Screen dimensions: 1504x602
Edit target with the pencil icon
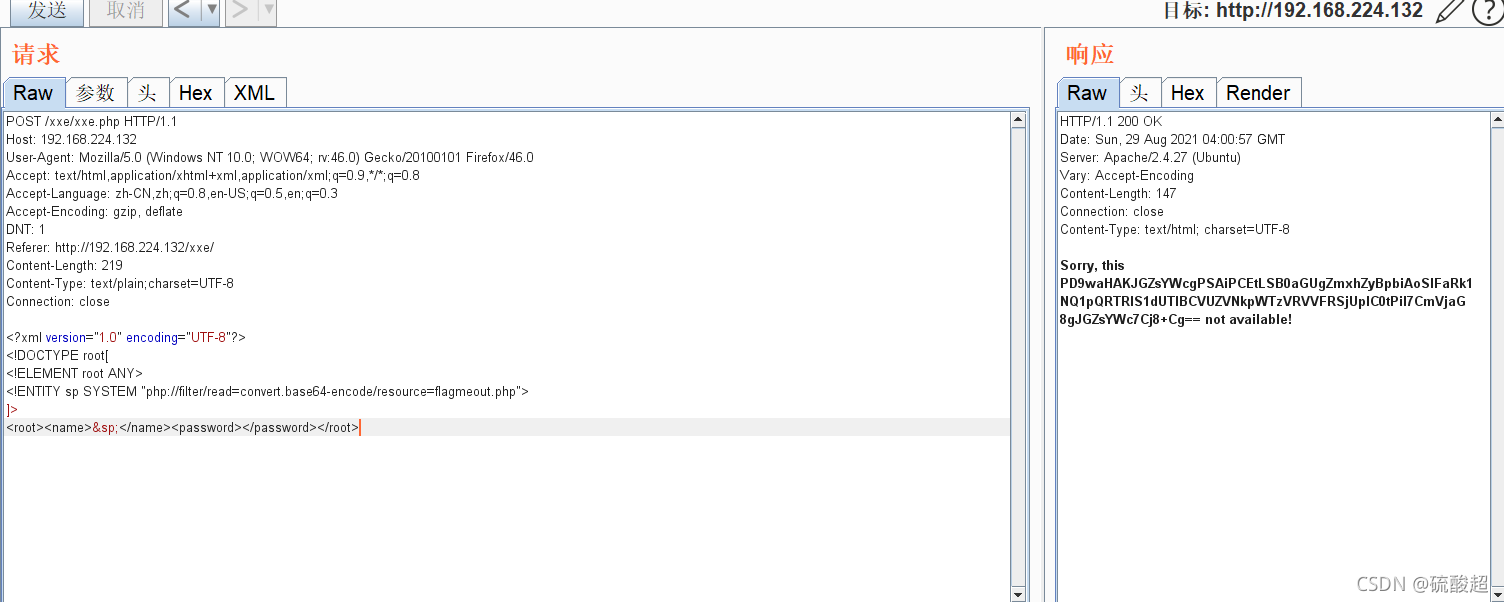[x=1449, y=11]
